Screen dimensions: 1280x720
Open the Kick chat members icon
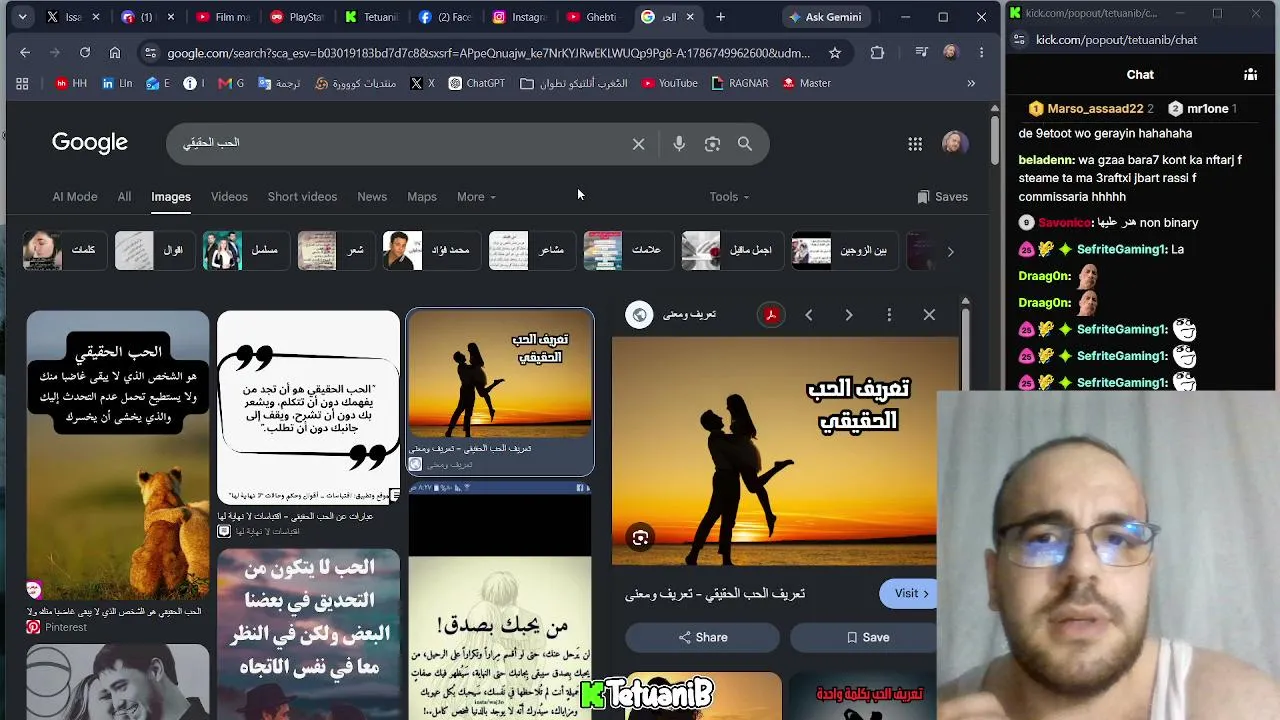click(x=1250, y=74)
